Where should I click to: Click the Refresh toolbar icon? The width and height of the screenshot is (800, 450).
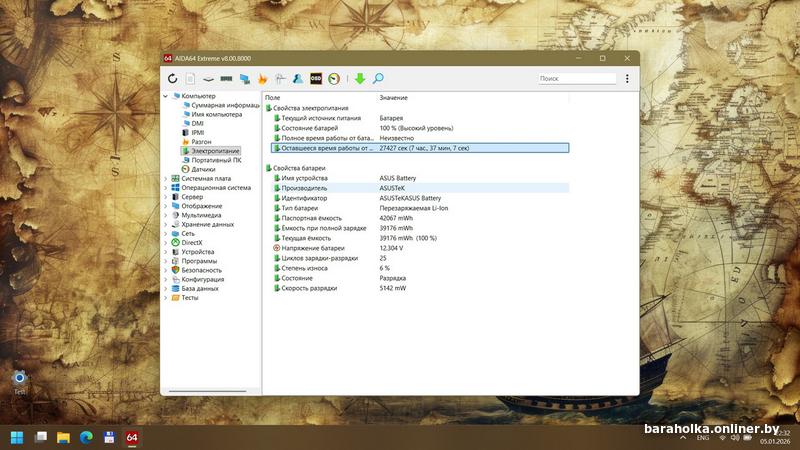[172, 78]
